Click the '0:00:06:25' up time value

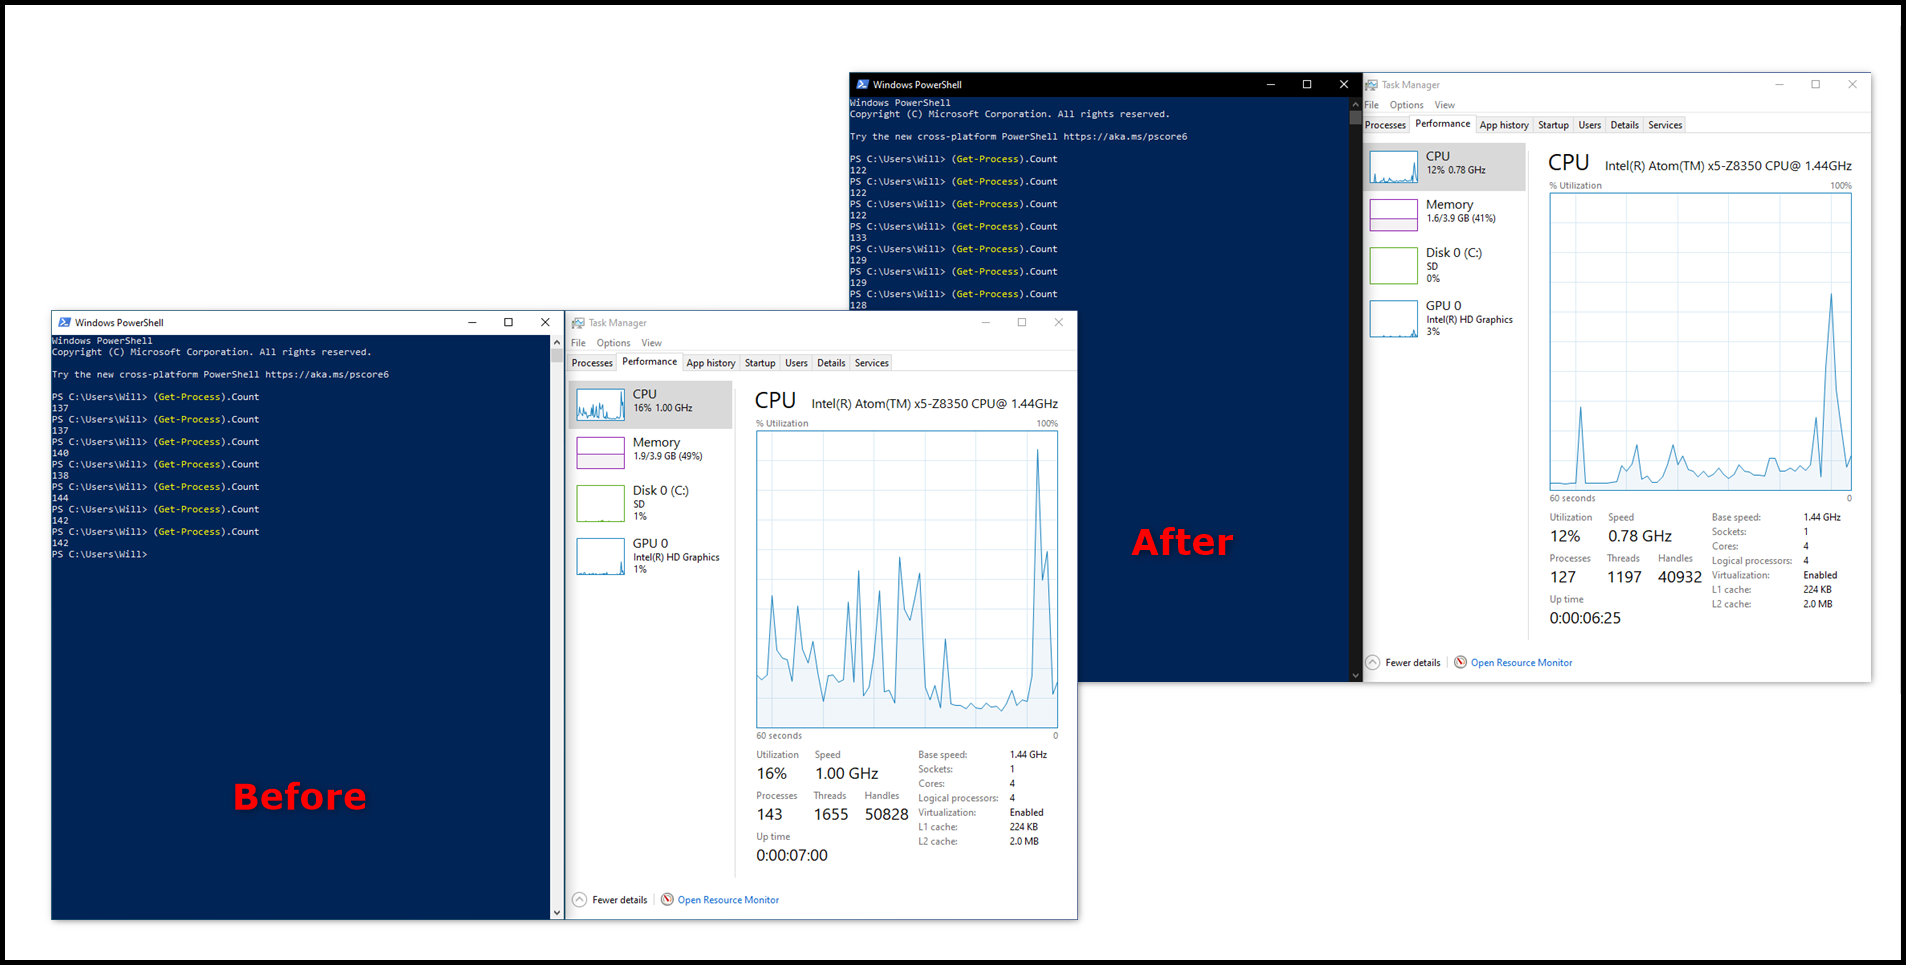pos(1585,618)
